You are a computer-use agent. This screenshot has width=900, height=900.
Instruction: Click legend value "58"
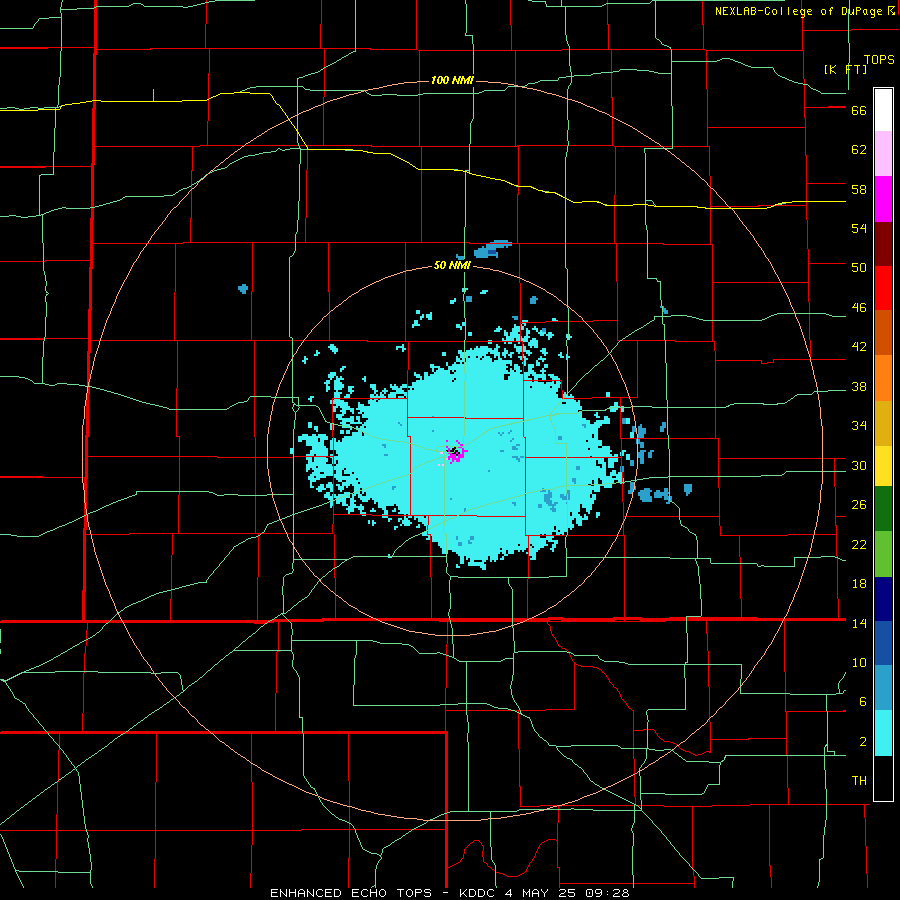click(x=859, y=189)
